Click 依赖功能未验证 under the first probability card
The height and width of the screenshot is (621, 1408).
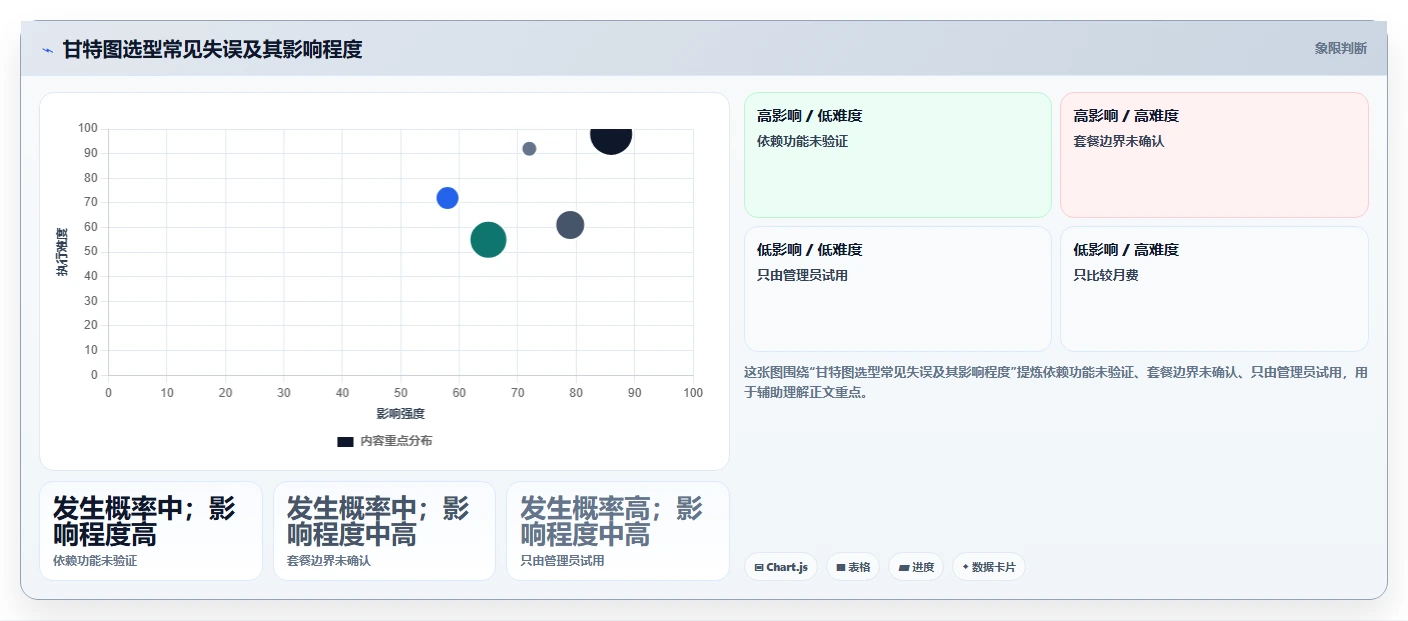coord(95,561)
